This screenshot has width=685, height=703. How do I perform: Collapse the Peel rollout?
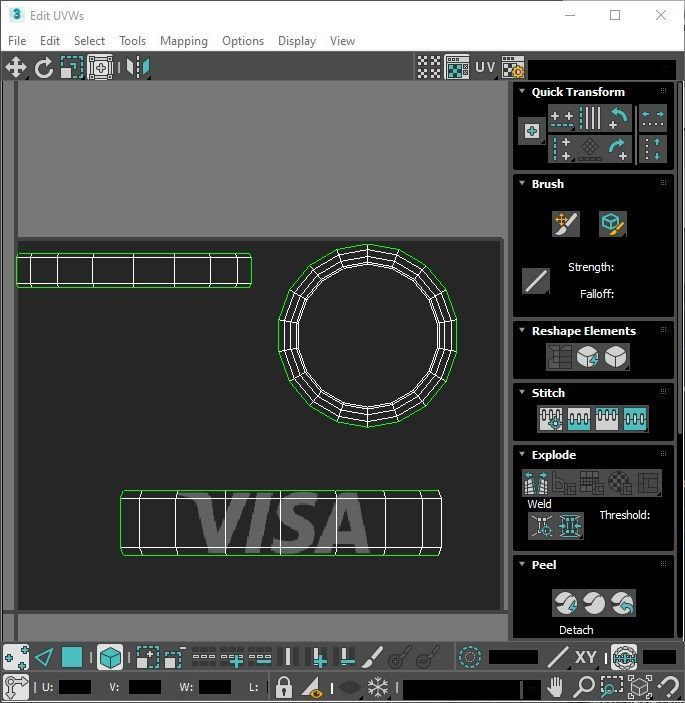pyautogui.click(x=522, y=564)
